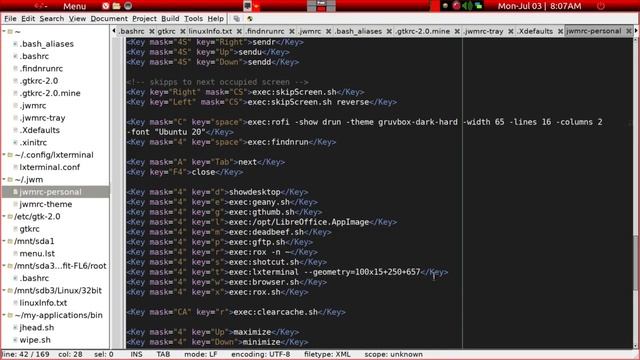Close the linuxInfo.txt tab
This screenshot has width=640, height=360.
pyautogui.click(x=239, y=31)
